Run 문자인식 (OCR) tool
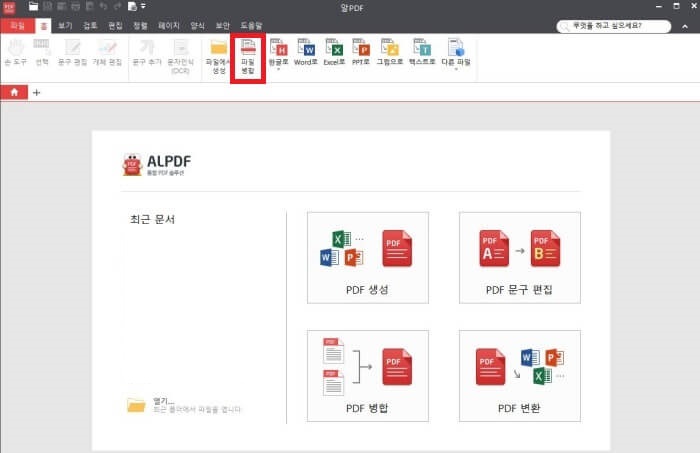Viewport: 700px width, 453px height. (180, 56)
